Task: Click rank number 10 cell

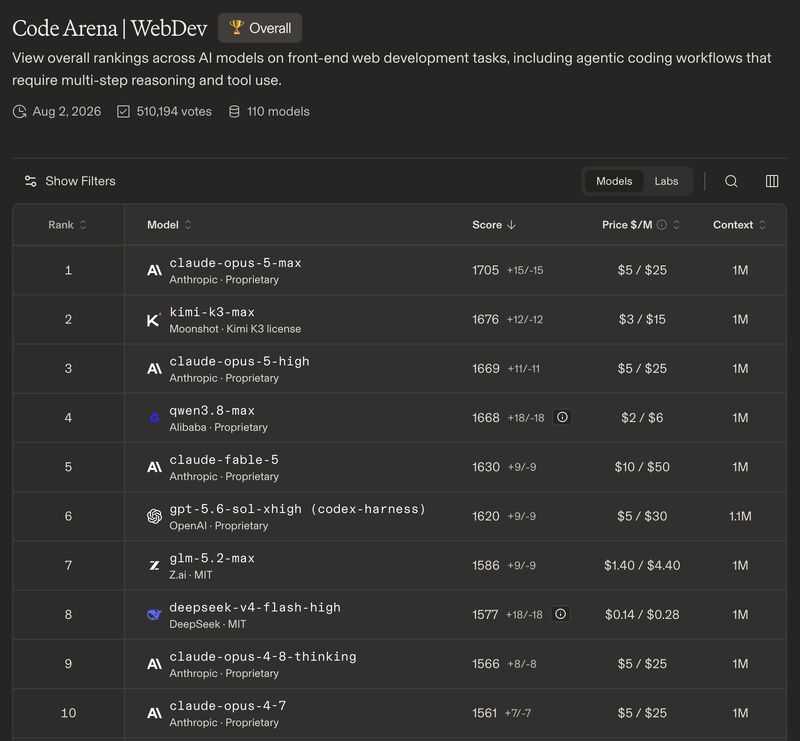Action: click(68, 713)
